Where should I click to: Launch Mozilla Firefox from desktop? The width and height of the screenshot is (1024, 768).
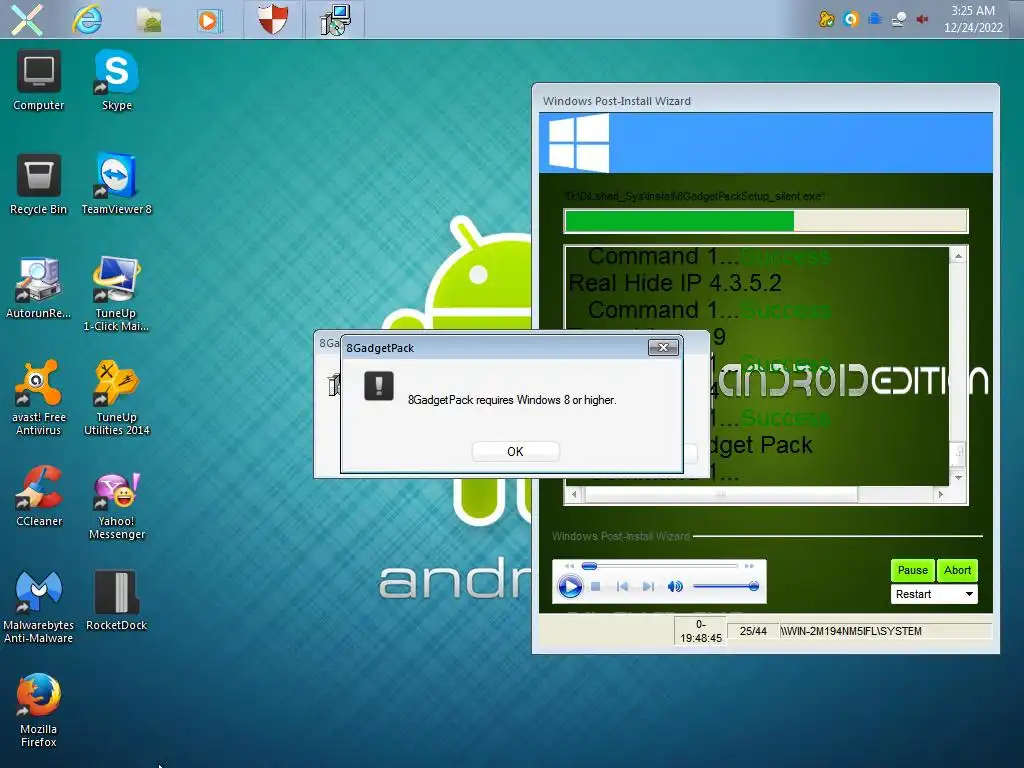pyautogui.click(x=39, y=710)
